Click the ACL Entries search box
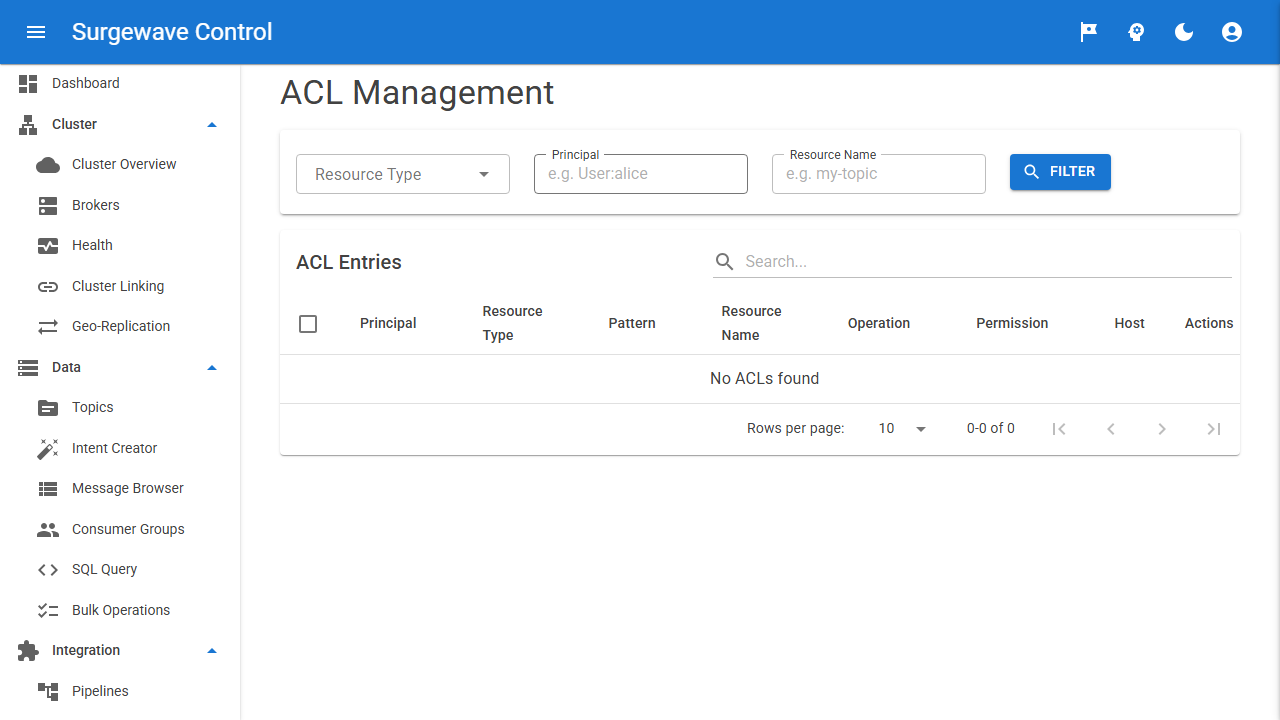This screenshot has width=1280, height=720. click(972, 261)
